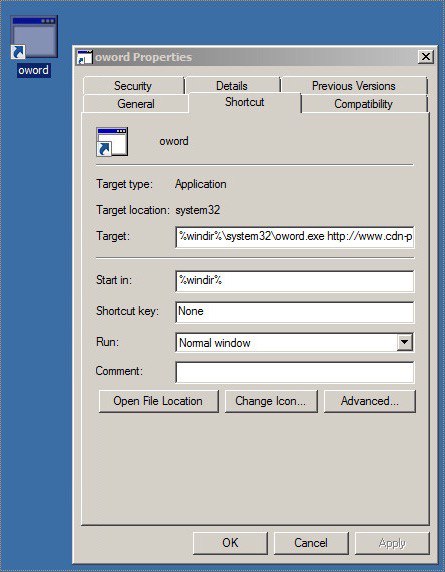The height and width of the screenshot is (572, 445).
Task: Click the Change Icon button
Action: [x=271, y=401]
